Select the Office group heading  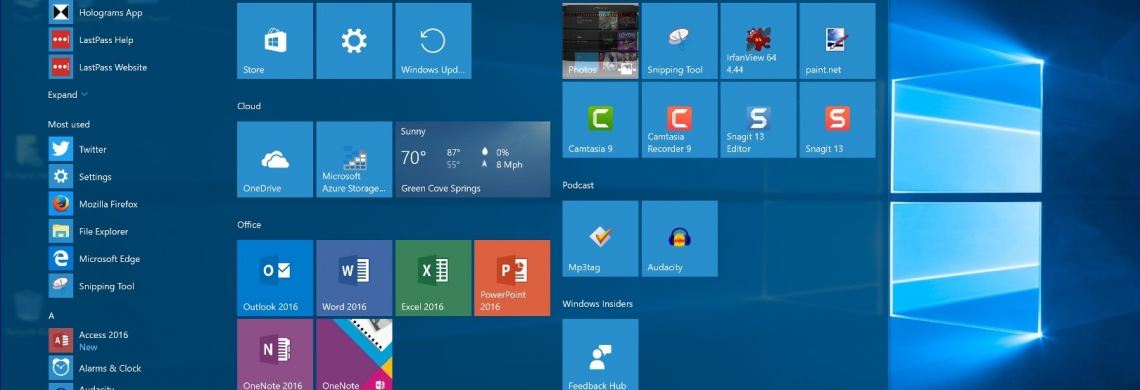(x=249, y=225)
